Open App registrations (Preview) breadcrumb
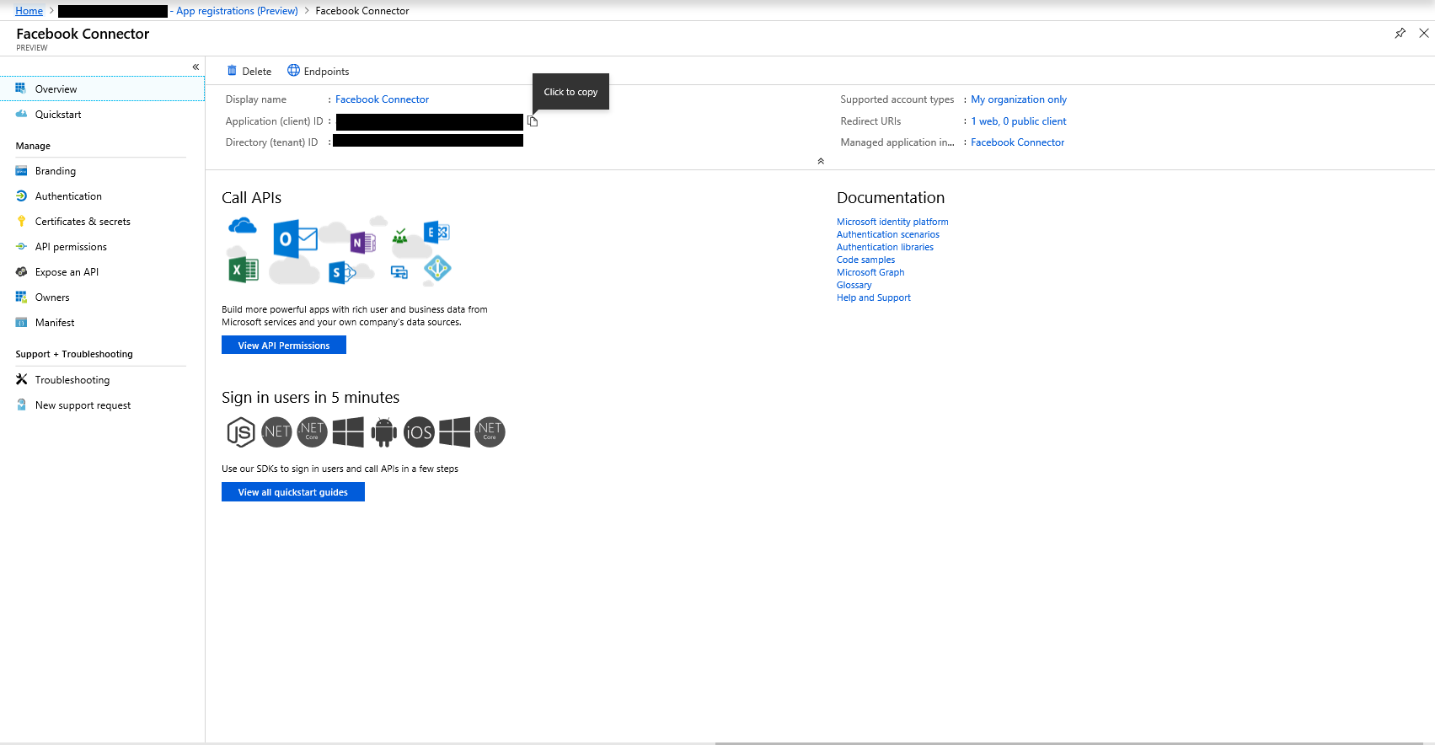 [x=237, y=10]
